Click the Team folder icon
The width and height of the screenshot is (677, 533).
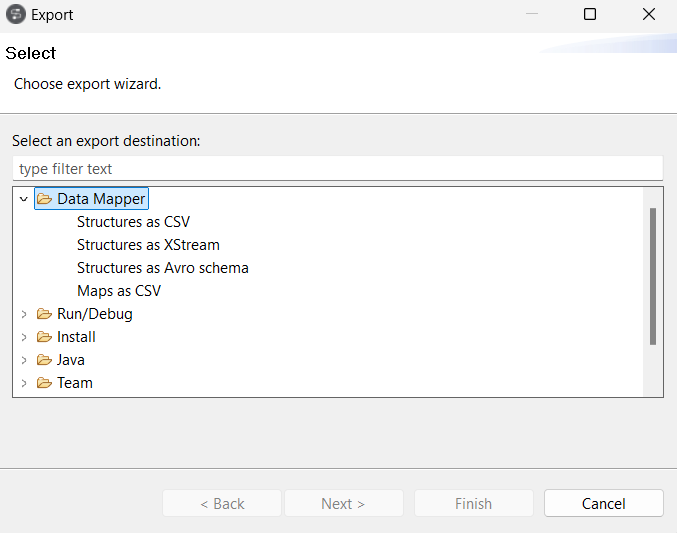pos(44,383)
